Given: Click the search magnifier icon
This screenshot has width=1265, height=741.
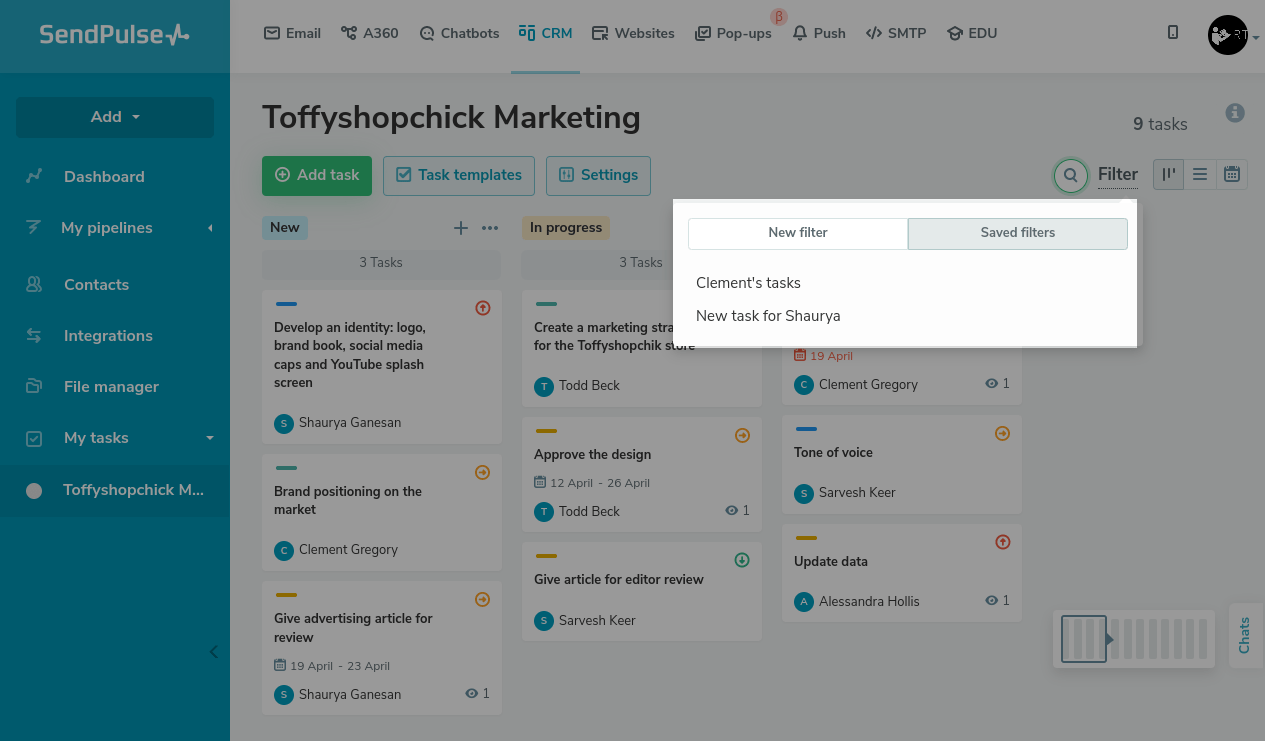Looking at the screenshot, I should [1070, 176].
